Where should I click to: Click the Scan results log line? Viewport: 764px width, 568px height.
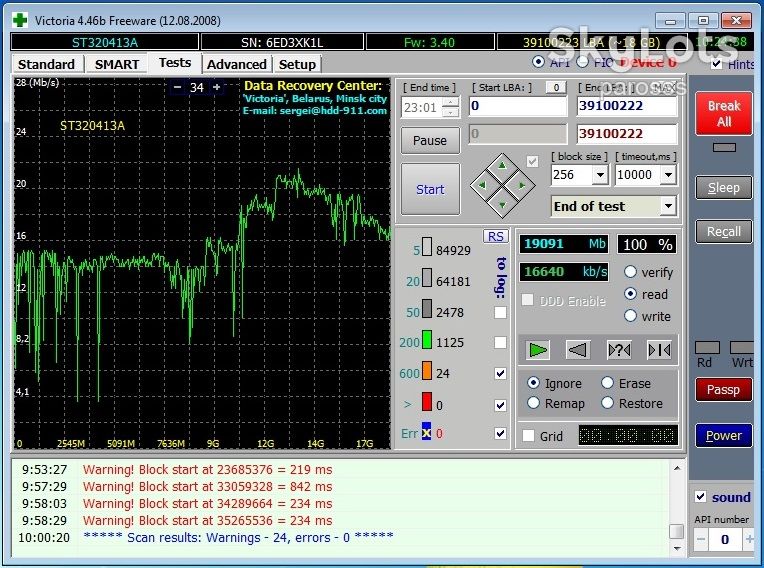pyautogui.click(x=238, y=537)
